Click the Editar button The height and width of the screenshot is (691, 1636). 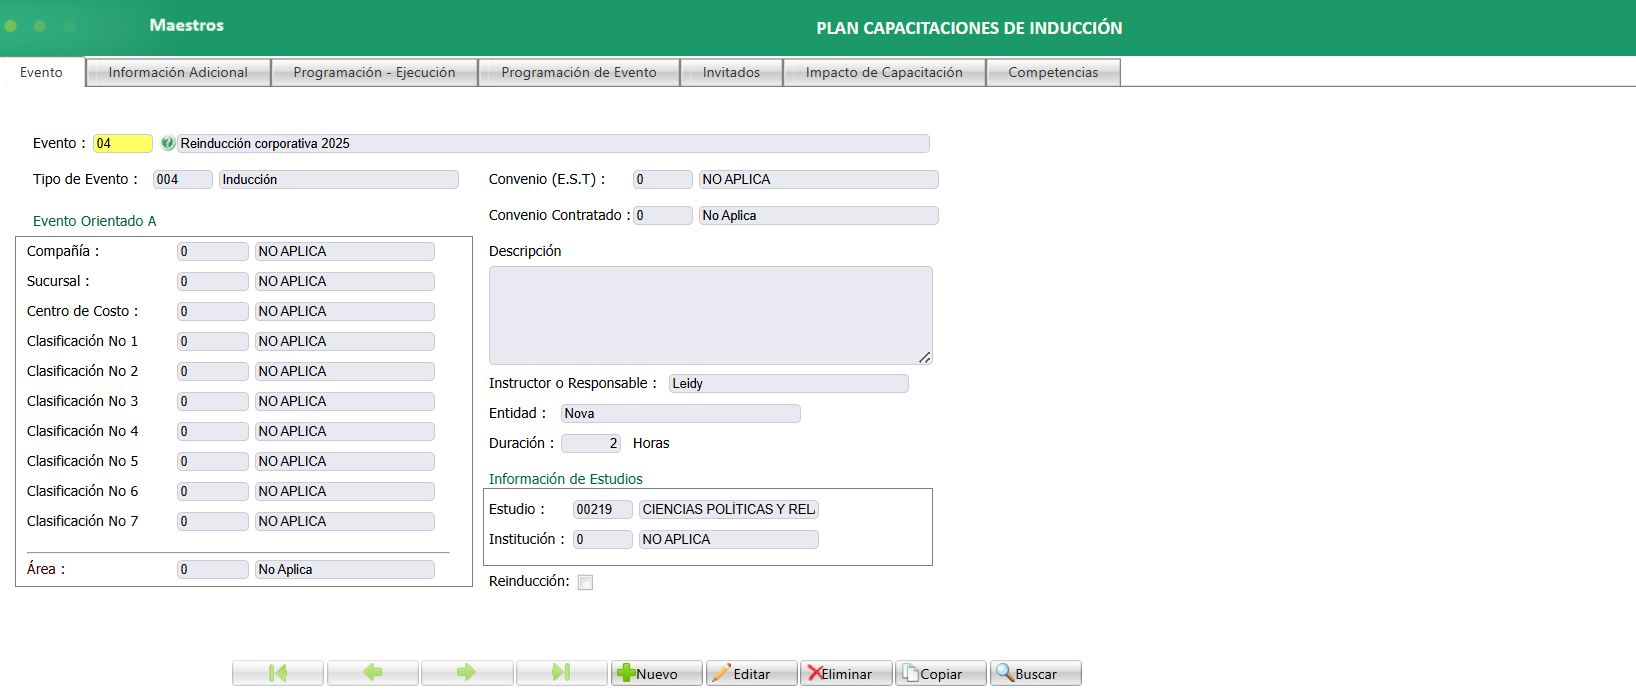pyautogui.click(x=751, y=673)
